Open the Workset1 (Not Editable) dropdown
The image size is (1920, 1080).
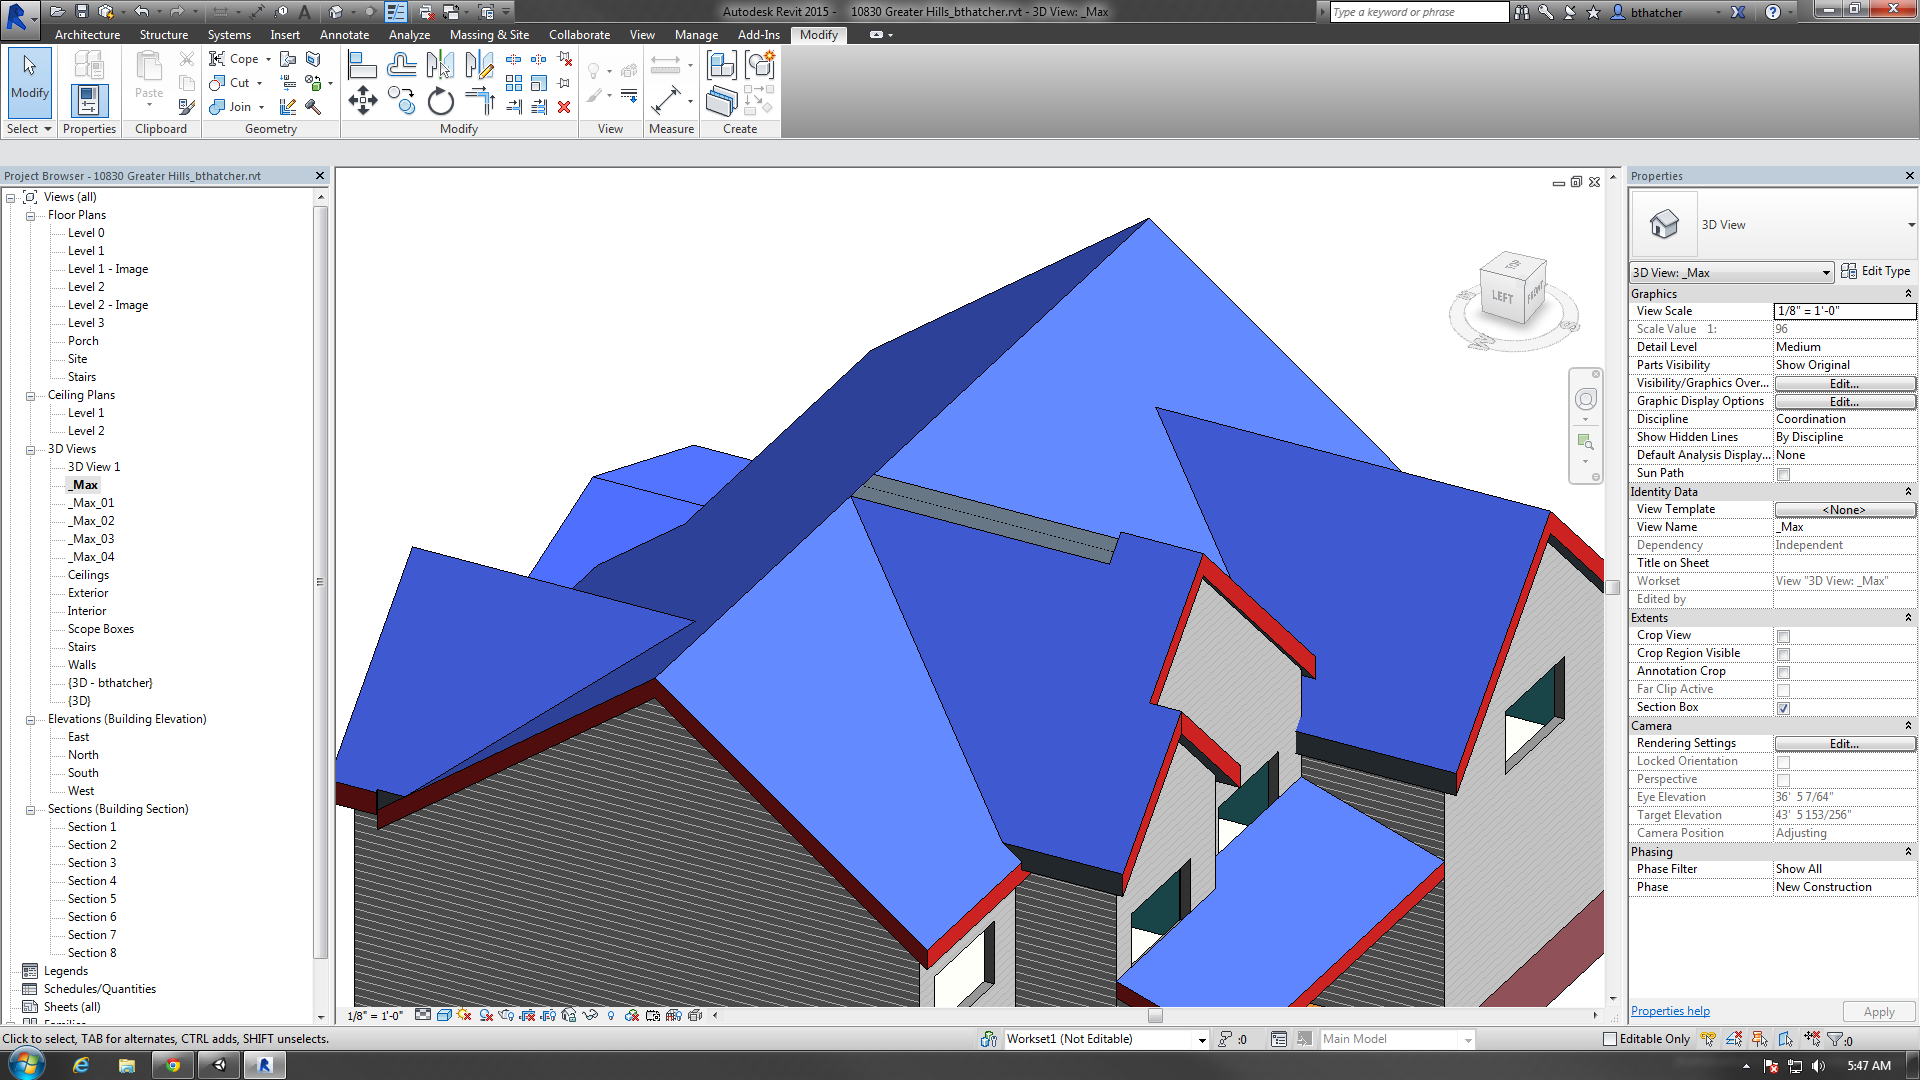(1106, 1039)
